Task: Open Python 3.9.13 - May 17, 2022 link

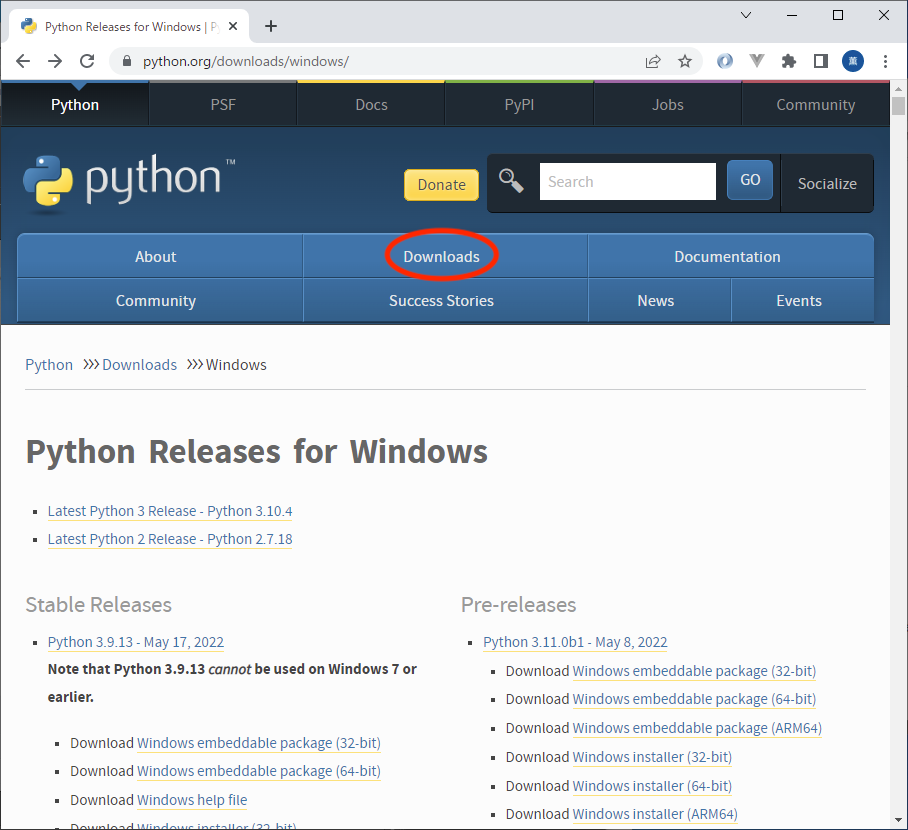Action: (136, 642)
